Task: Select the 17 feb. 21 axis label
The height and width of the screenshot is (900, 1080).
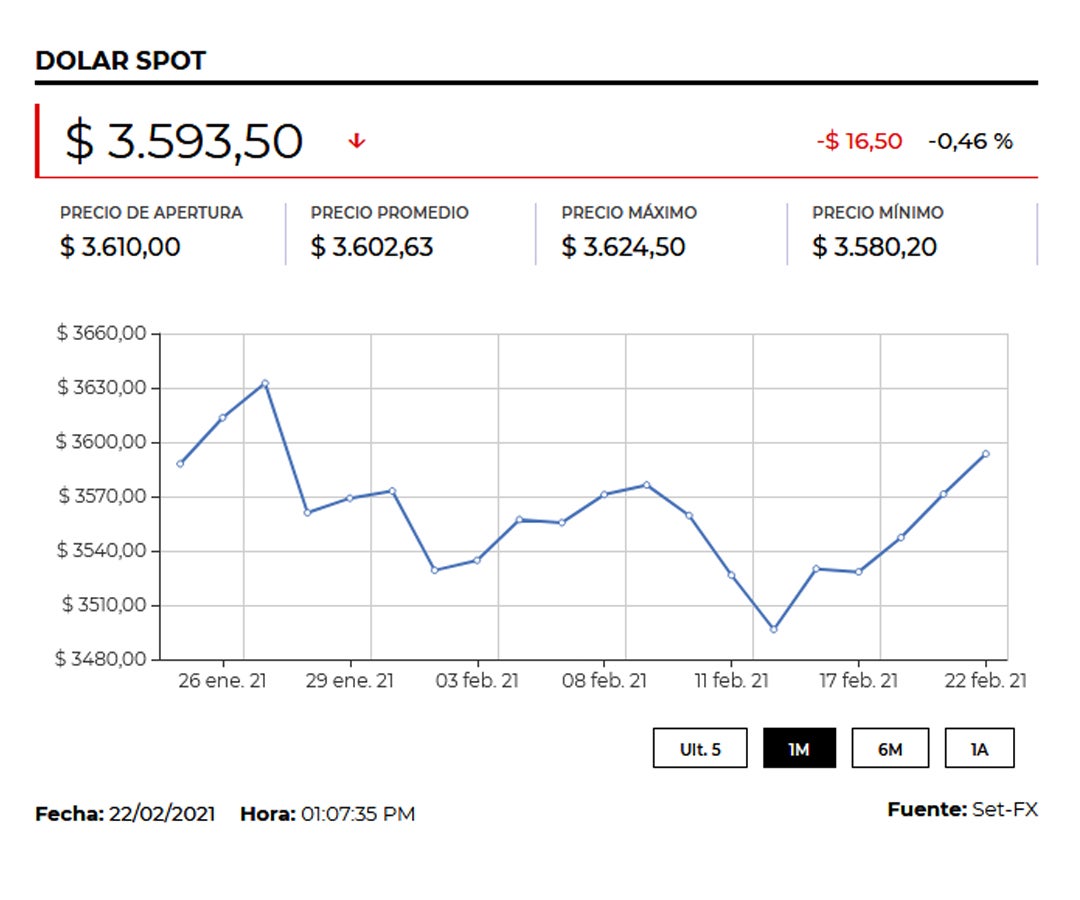Action: click(858, 680)
